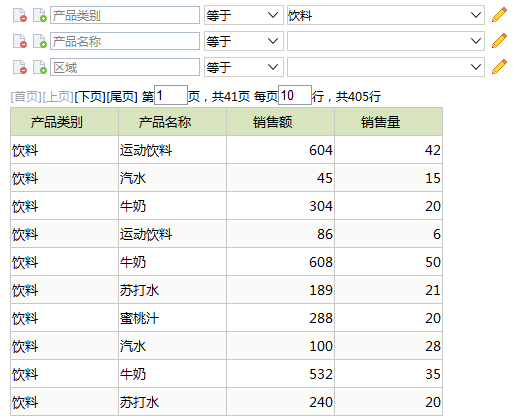The height and width of the screenshot is (420, 521).
Task: Click the pencil icon beside 饮料 value
Action: pos(499,15)
